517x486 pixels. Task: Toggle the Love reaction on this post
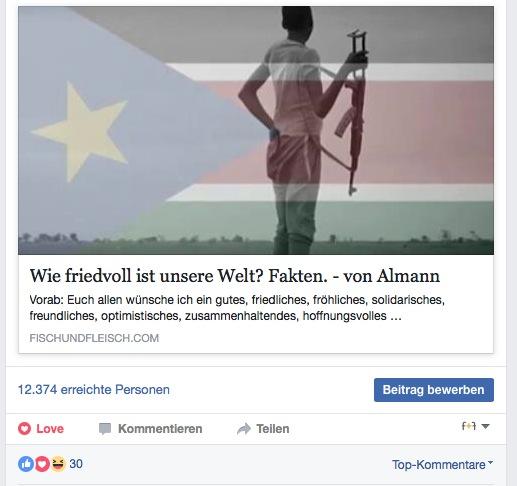(41, 429)
